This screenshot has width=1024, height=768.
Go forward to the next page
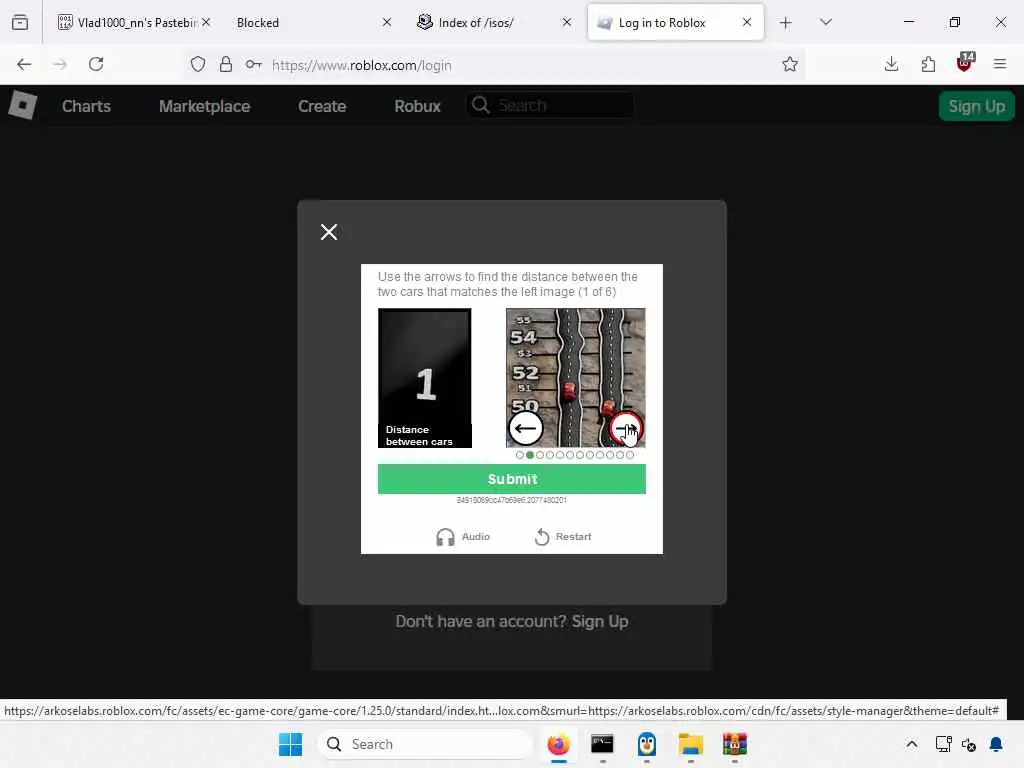(x=60, y=64)
